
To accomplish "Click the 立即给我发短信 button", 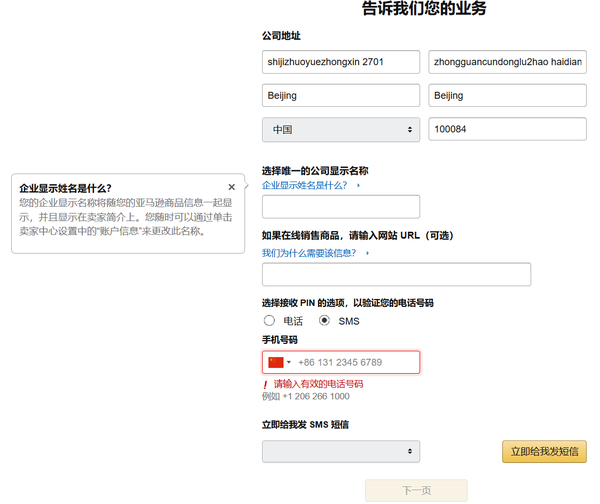I will pos(544,451).
